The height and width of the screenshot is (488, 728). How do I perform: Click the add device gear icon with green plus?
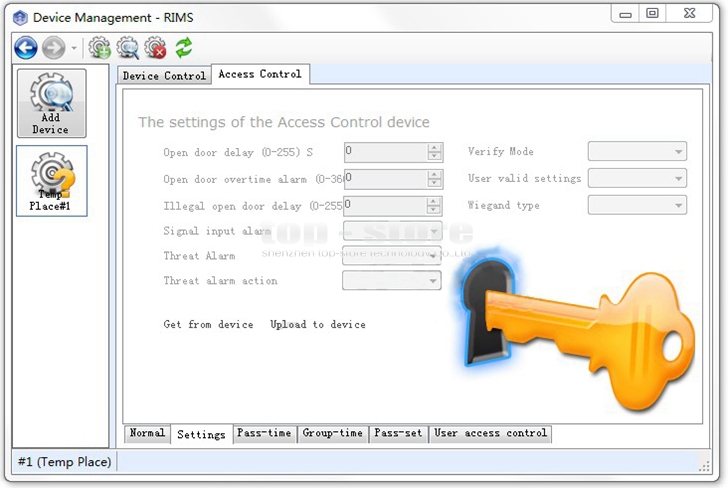[x=100, y=47]
